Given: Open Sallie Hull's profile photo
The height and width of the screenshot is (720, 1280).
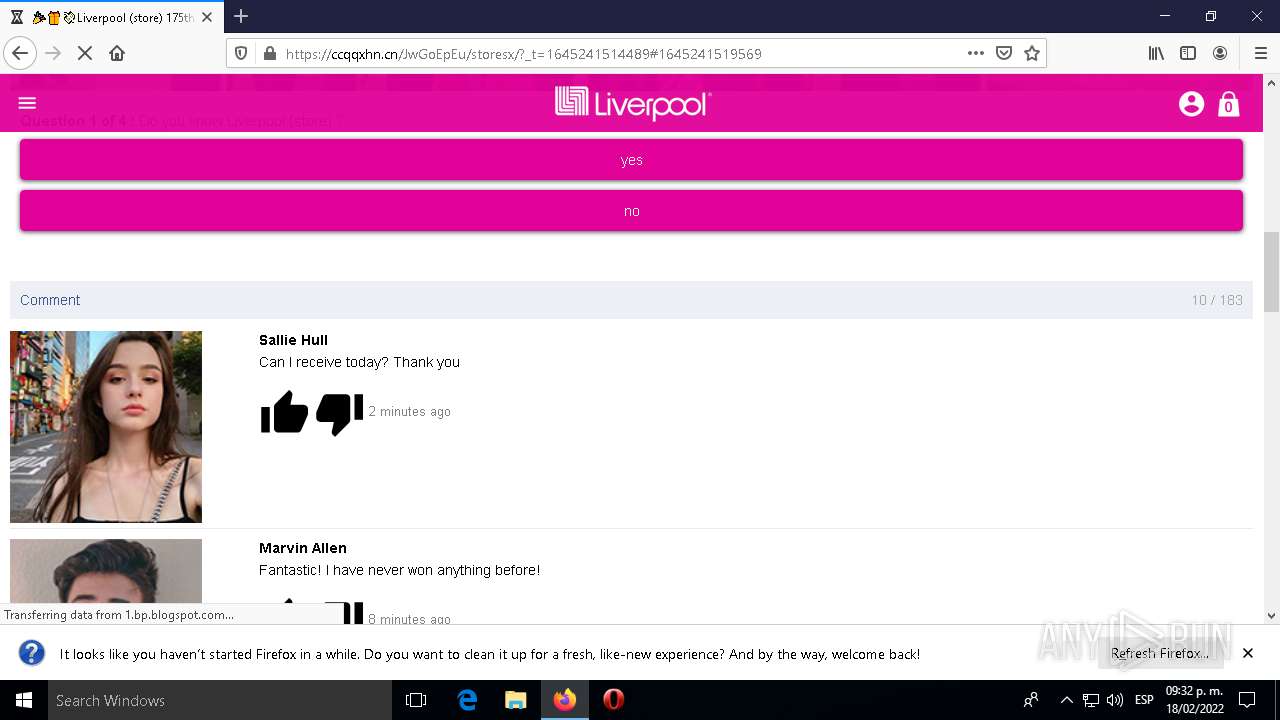Looking at the screenshot, I should [x=106, y=427].
